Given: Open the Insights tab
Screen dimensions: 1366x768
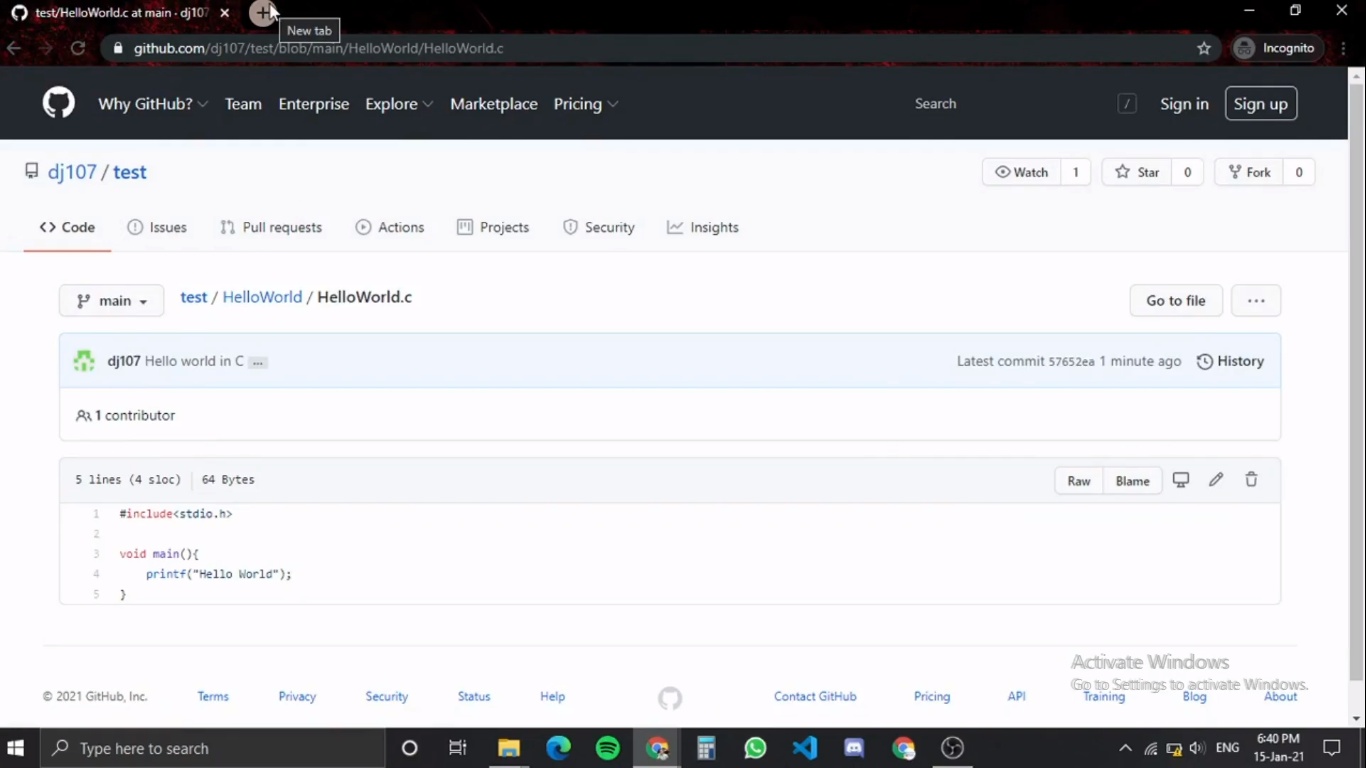Looking at the screenshot, I should [x=703, y=227].
